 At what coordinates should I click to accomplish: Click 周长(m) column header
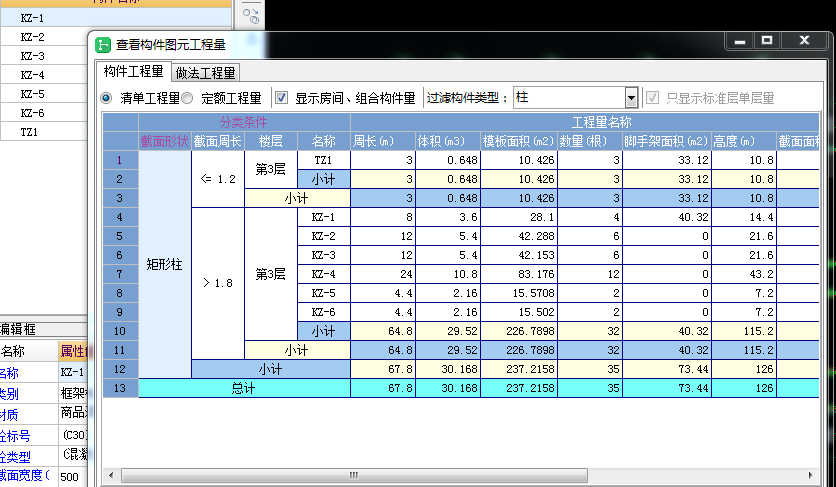pyautogui.click(x=383, y=141)
